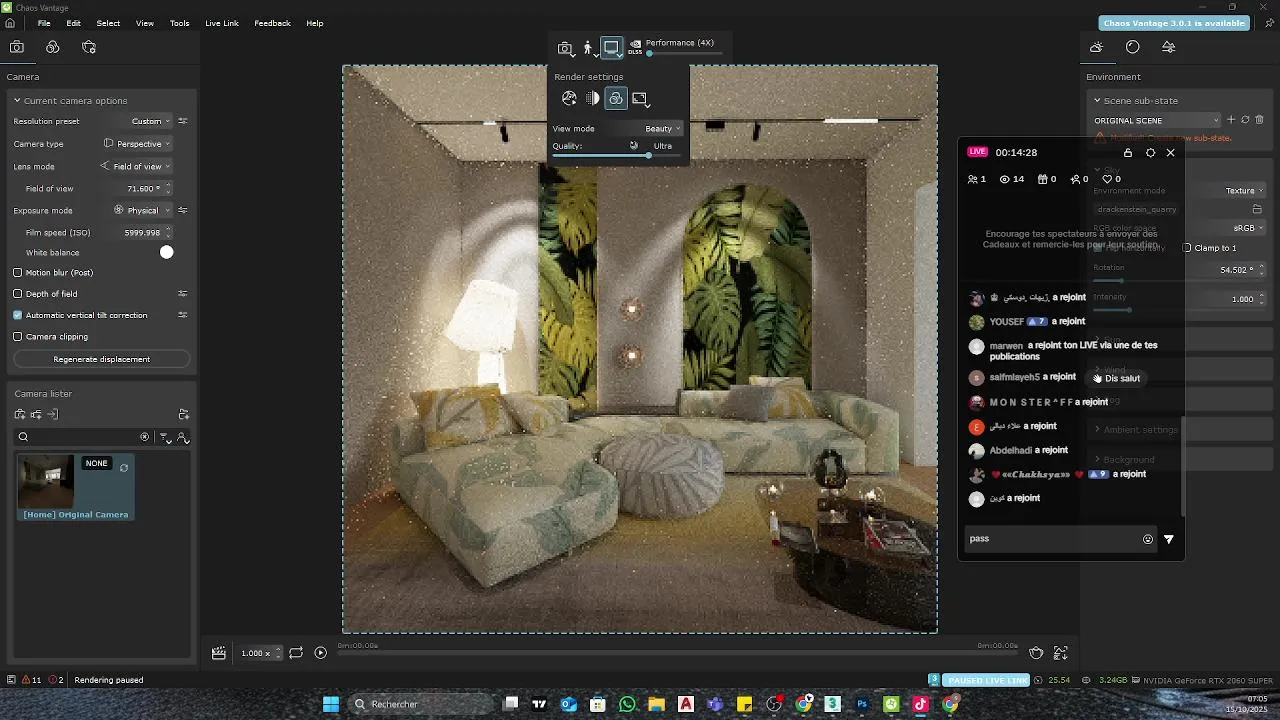Open the File menu
This screenshot has height=720, width=1280.
[44, 23]
